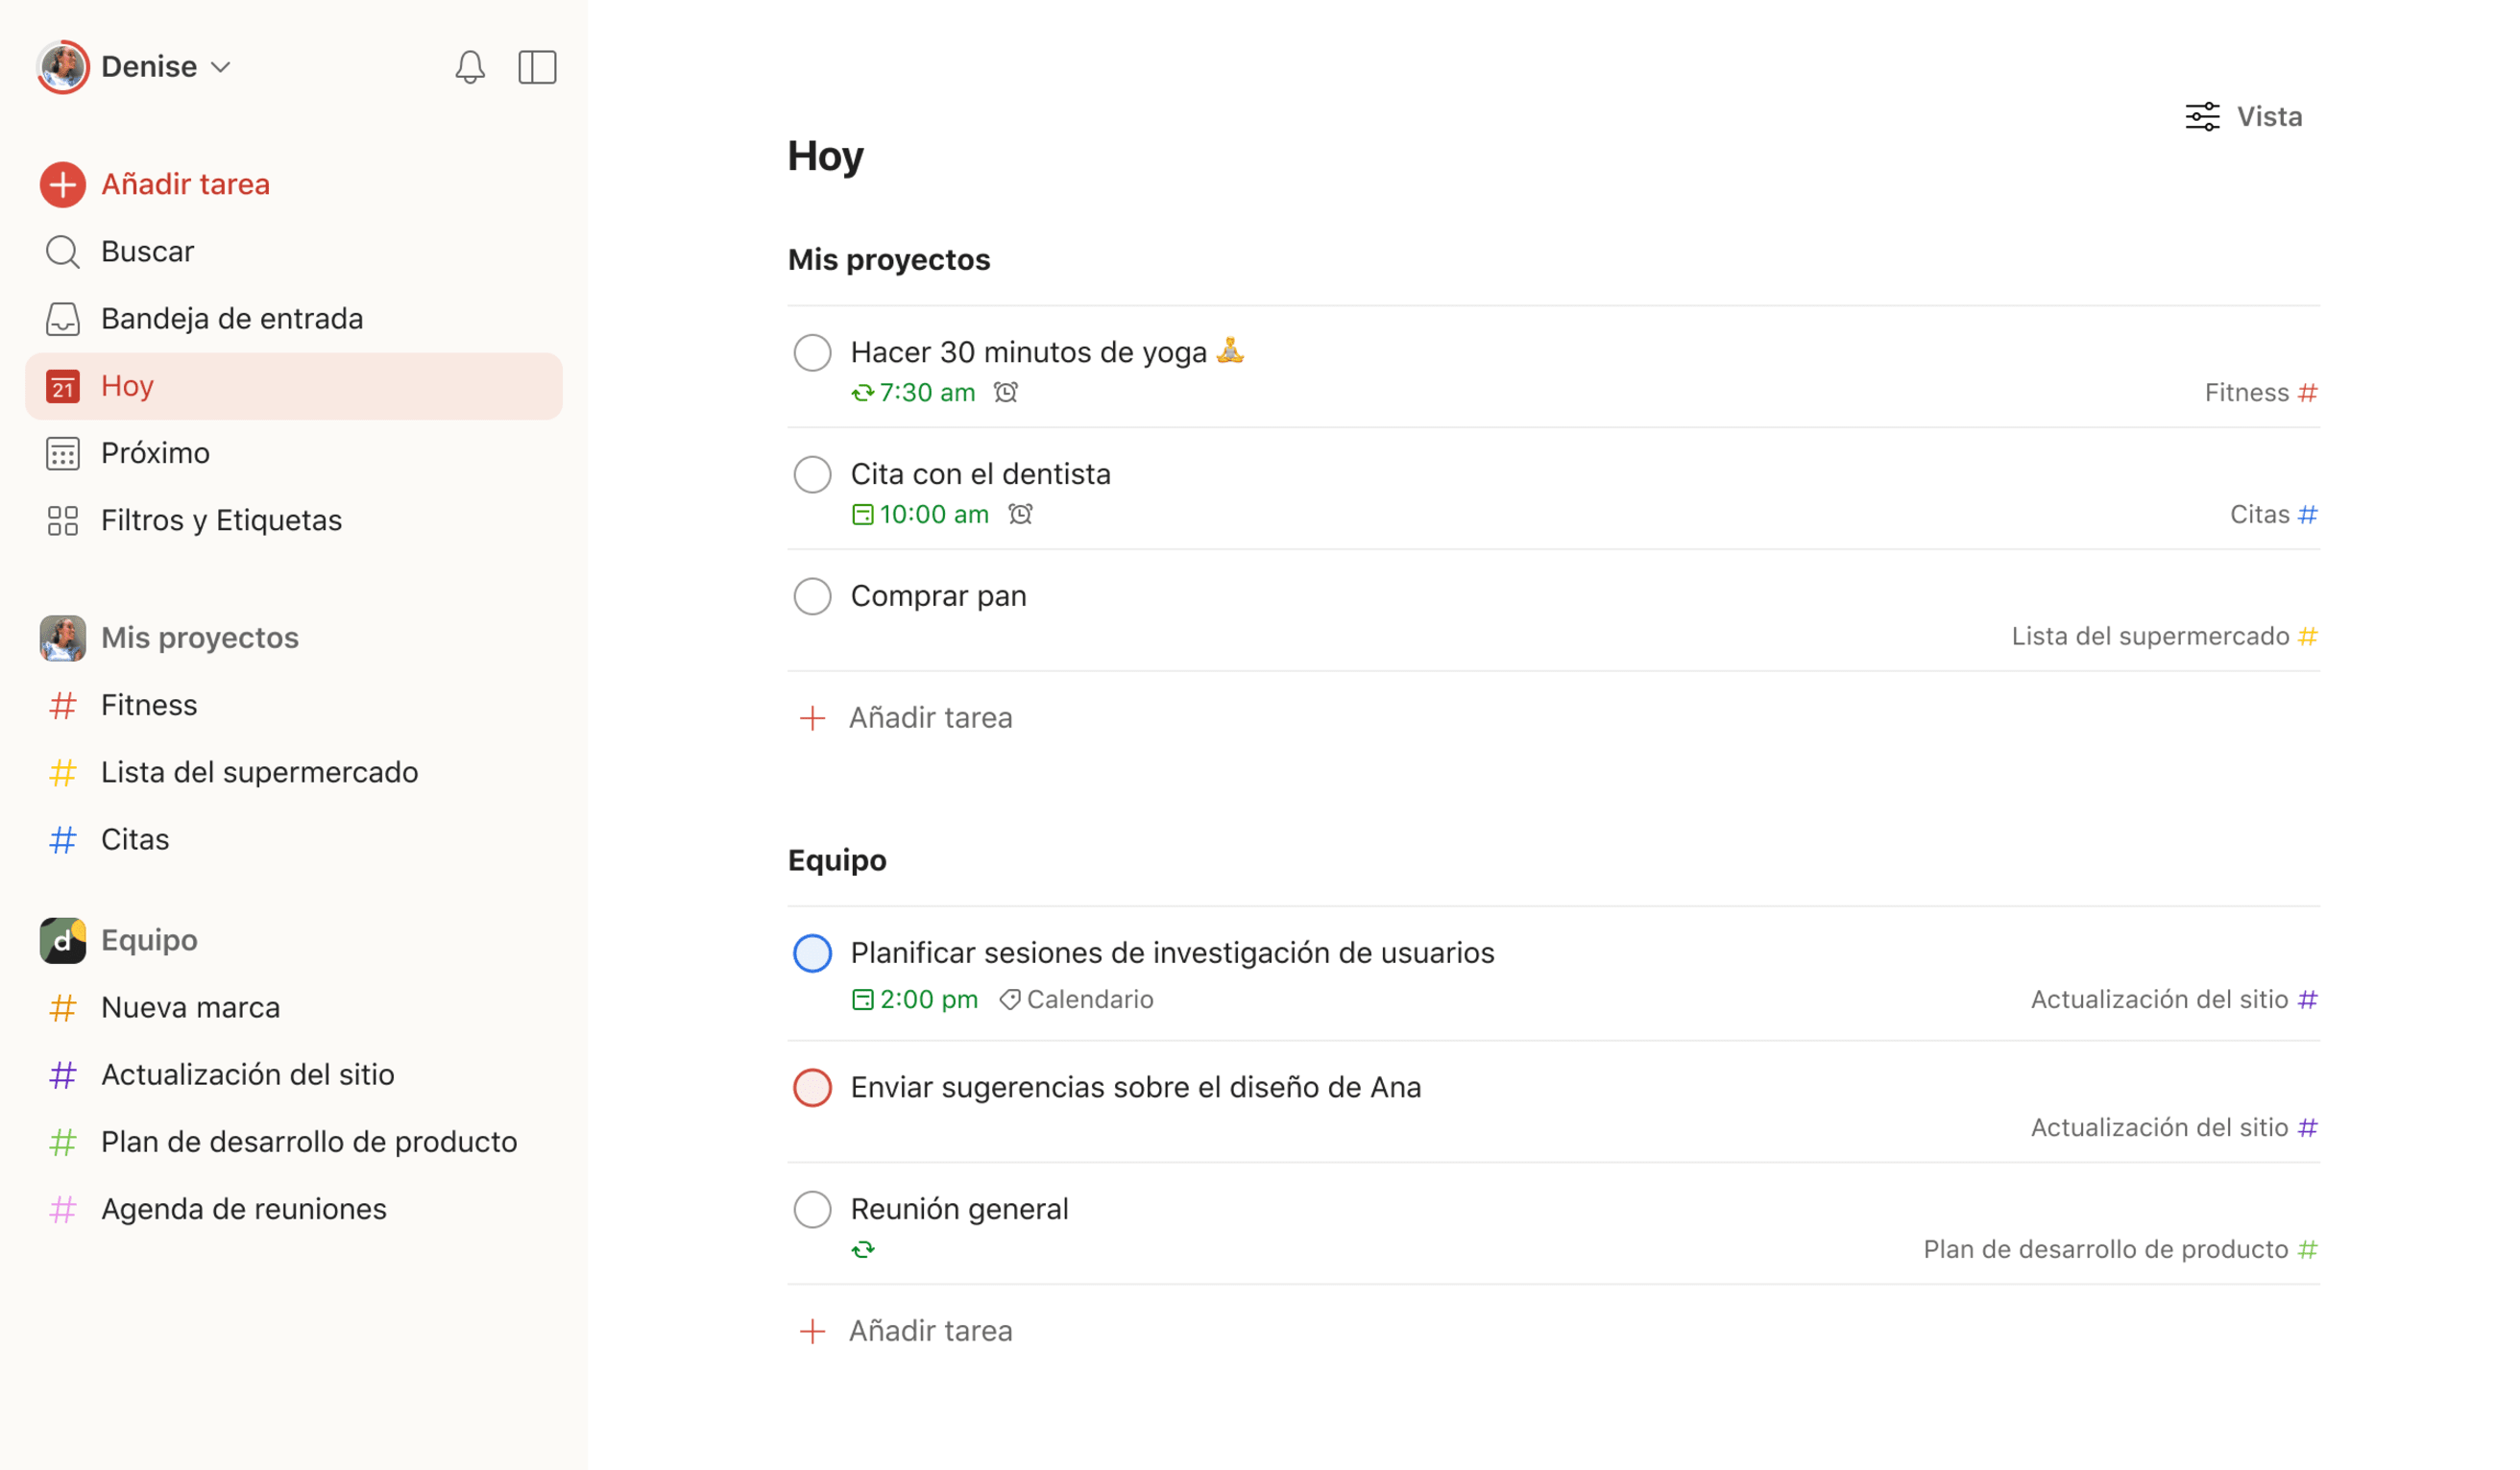Click Denise's profile avatar
Image resolution: width=2520 pixels, height=1470 pixels.
click(x=63, y=67)
